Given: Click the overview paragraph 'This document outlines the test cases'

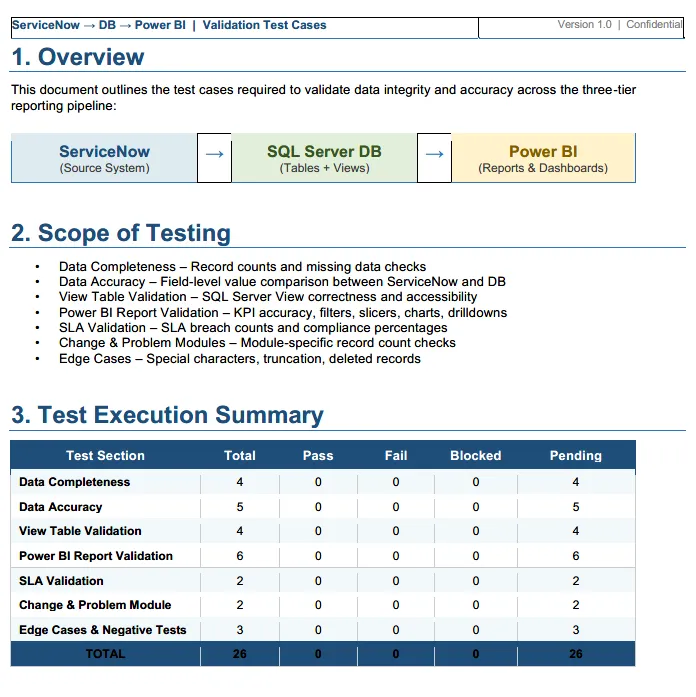Looking at the screenshot, I should point(323,98).
